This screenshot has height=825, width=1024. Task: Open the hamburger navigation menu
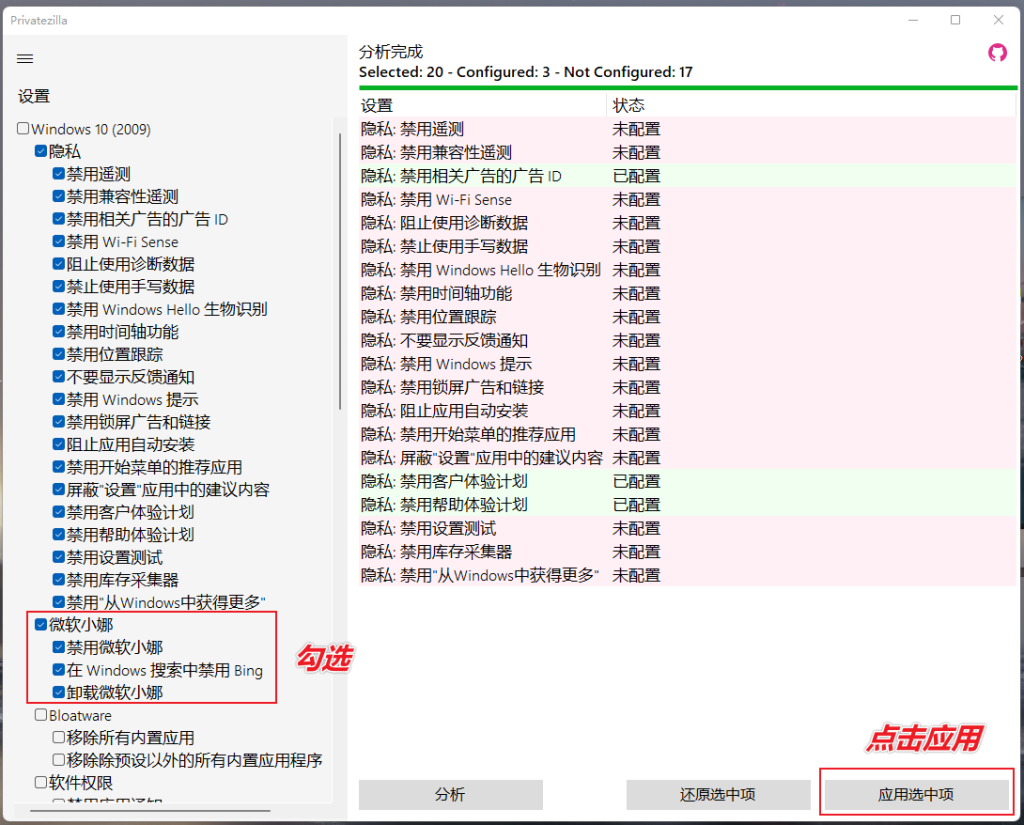(x=24, y=58)
